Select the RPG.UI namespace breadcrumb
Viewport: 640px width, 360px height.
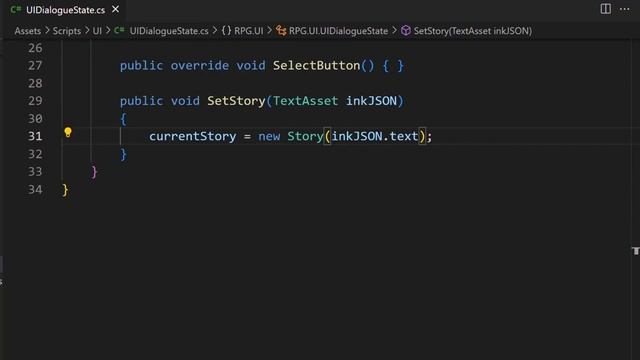(249, 31)
